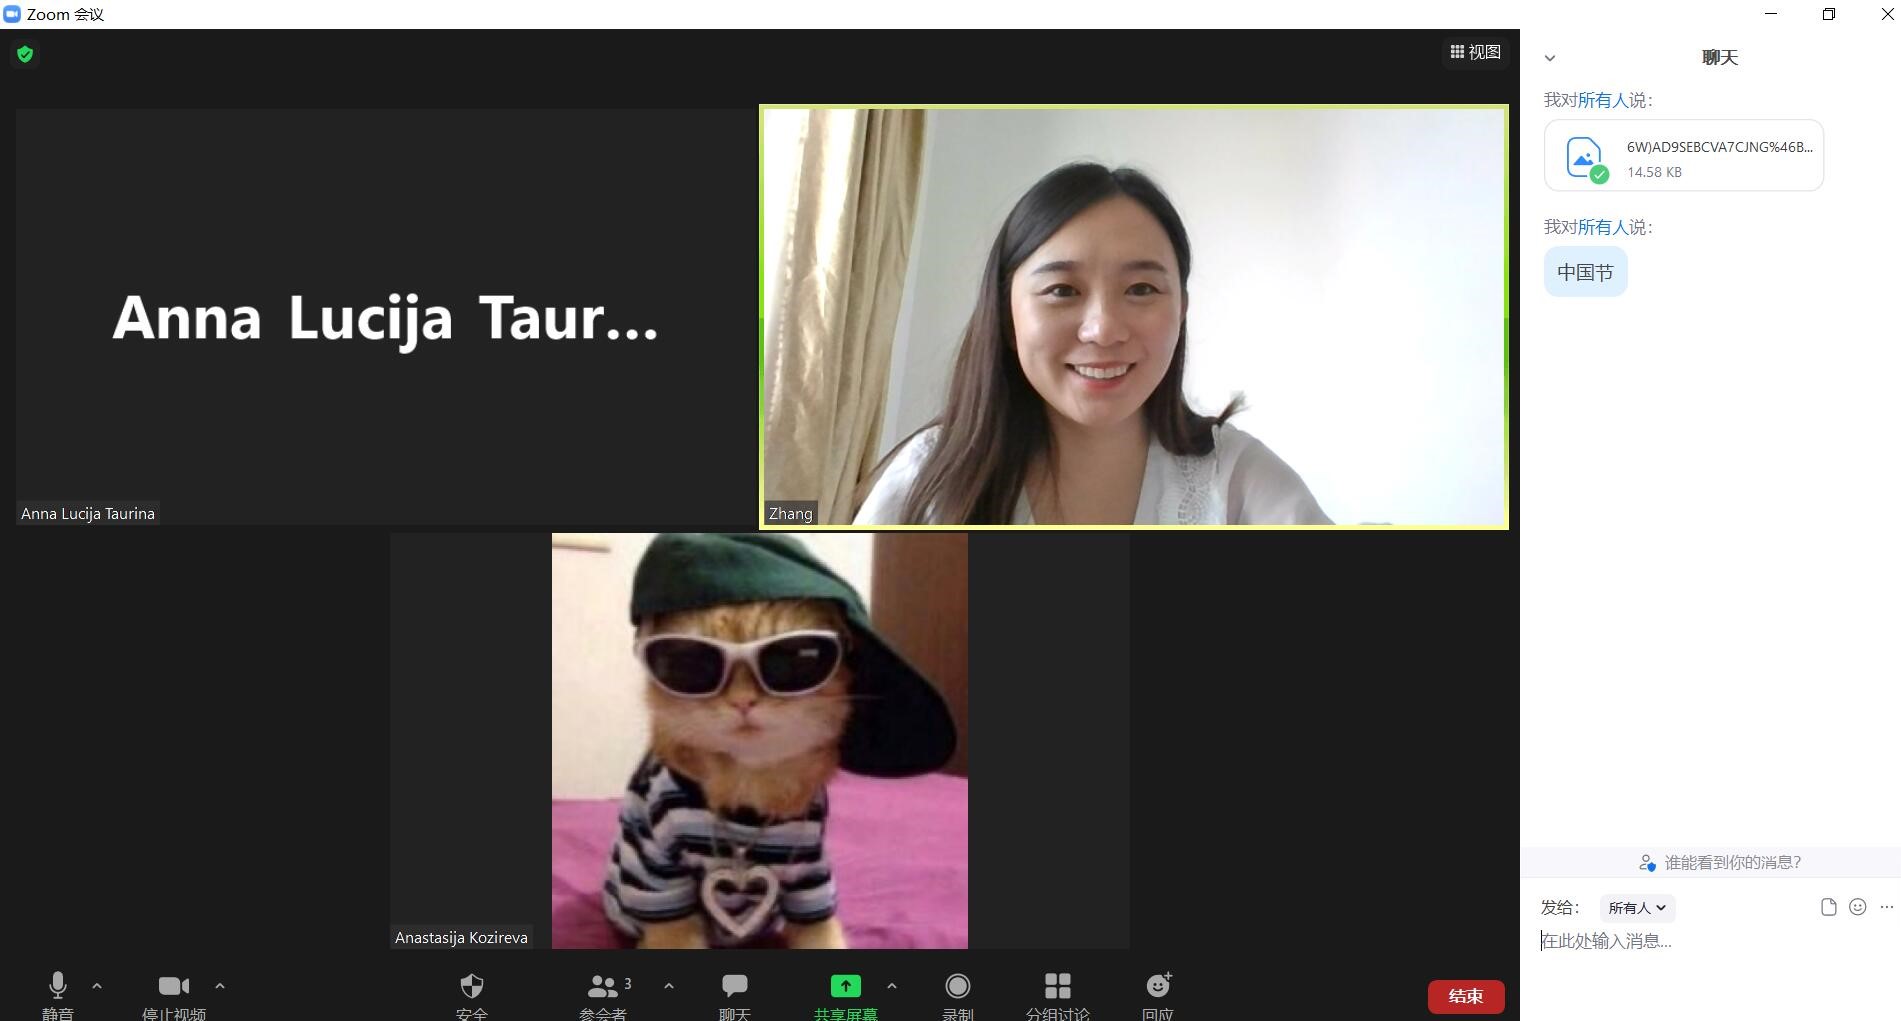Expand video options arrow beside camera

point(220,986)
